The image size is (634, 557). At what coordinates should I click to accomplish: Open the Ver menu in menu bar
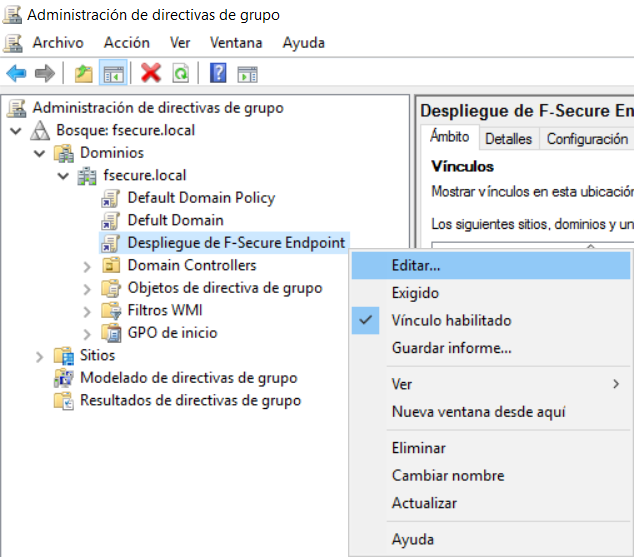pos(180,43)
